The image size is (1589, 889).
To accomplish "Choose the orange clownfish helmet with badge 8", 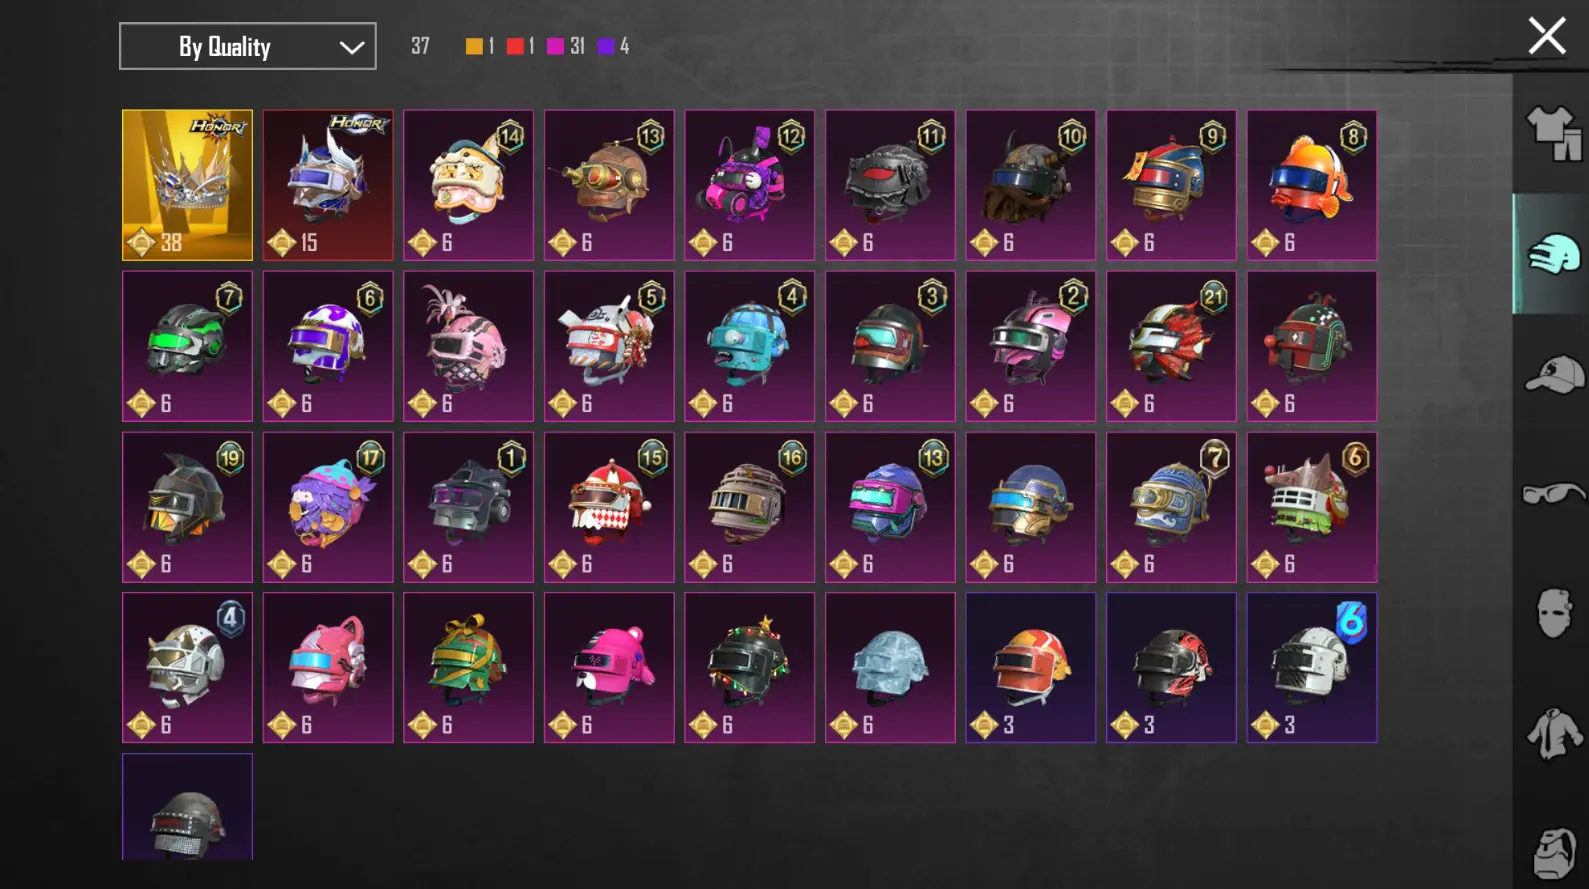I will tap(1312, 185).
